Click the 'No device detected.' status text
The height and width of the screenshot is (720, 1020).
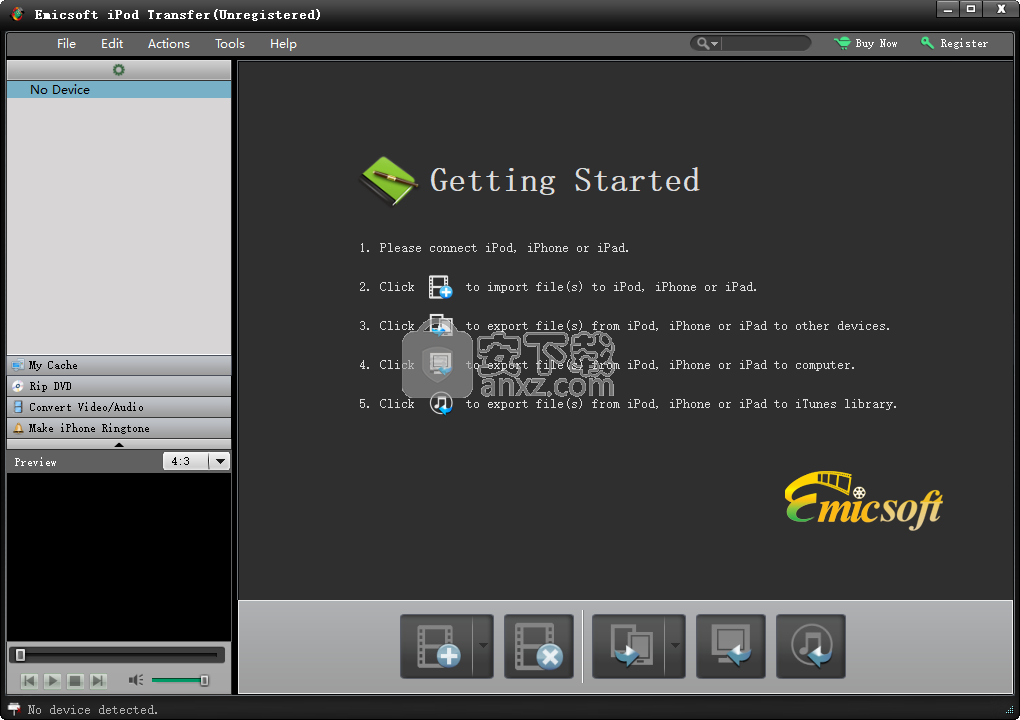tap(92, 710)
